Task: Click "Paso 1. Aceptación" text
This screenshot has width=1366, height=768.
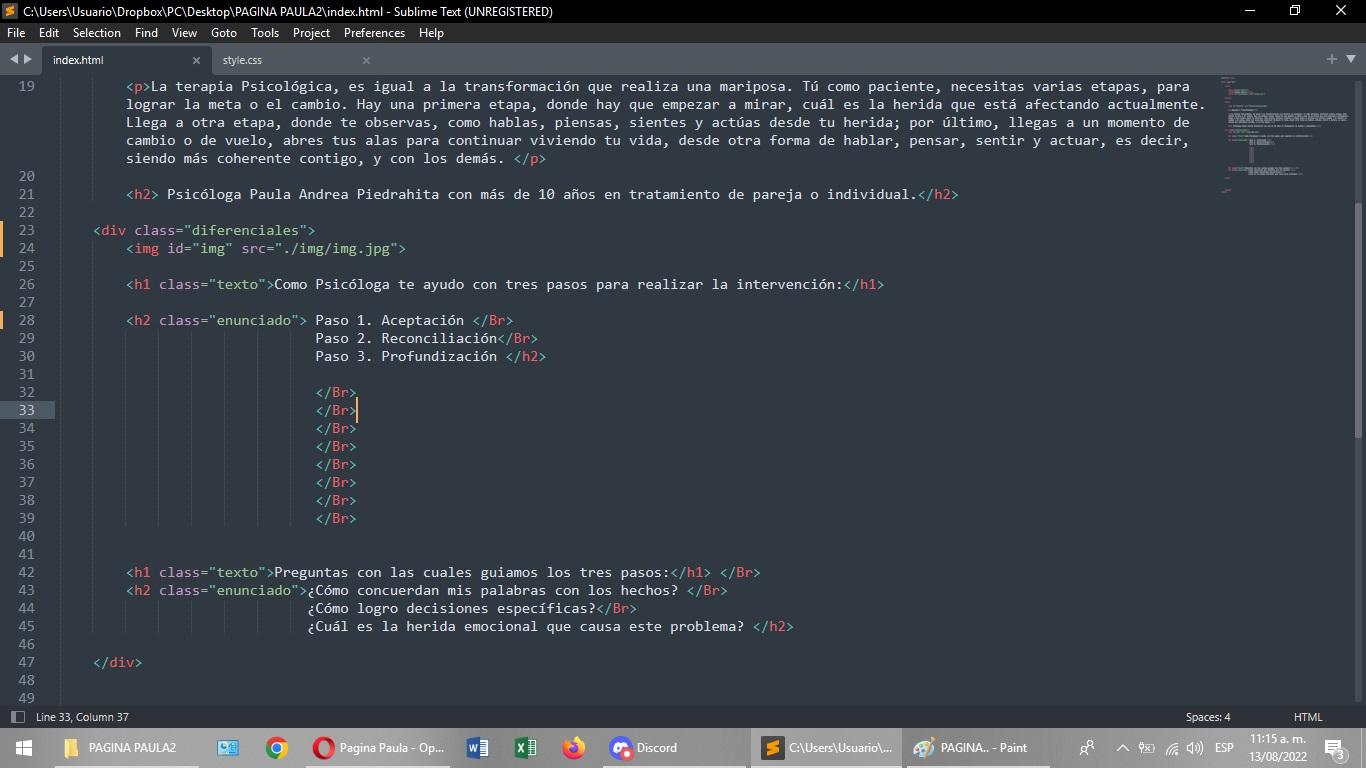Action: tap(389, 320)
